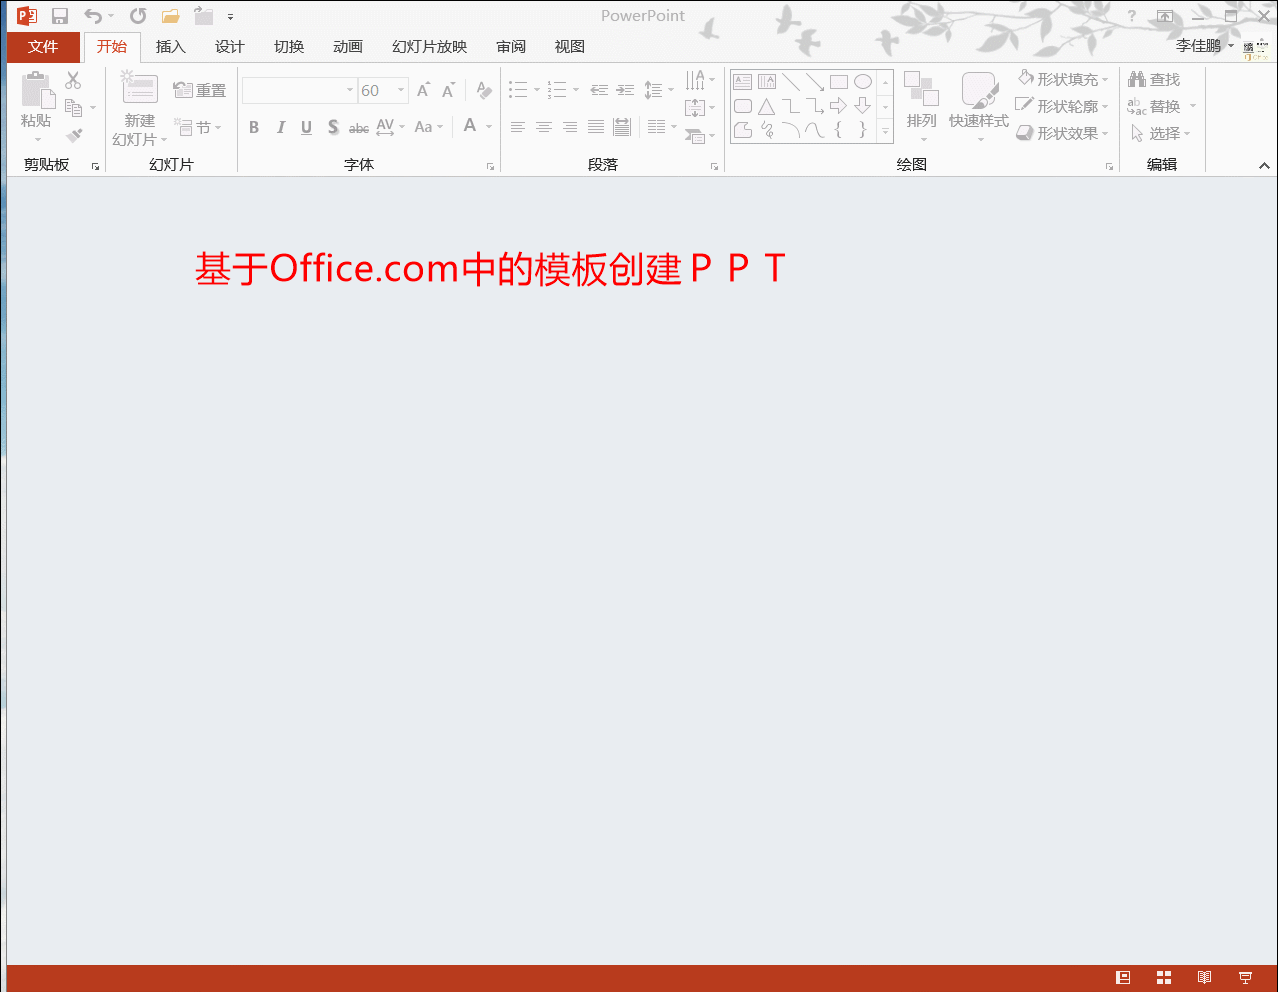Open the Font Color (A) dropdown arrow
Image resolution: width=1278 pixels, height=992 pixels.
[489, 127]
